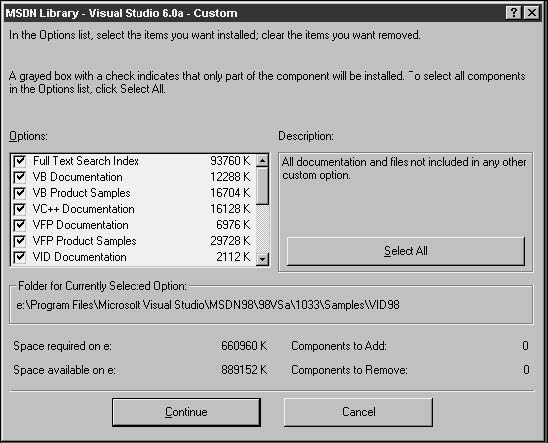Click Continue to proceed with installation
Screen dimensions: 548x443
(x=186, y=412)
